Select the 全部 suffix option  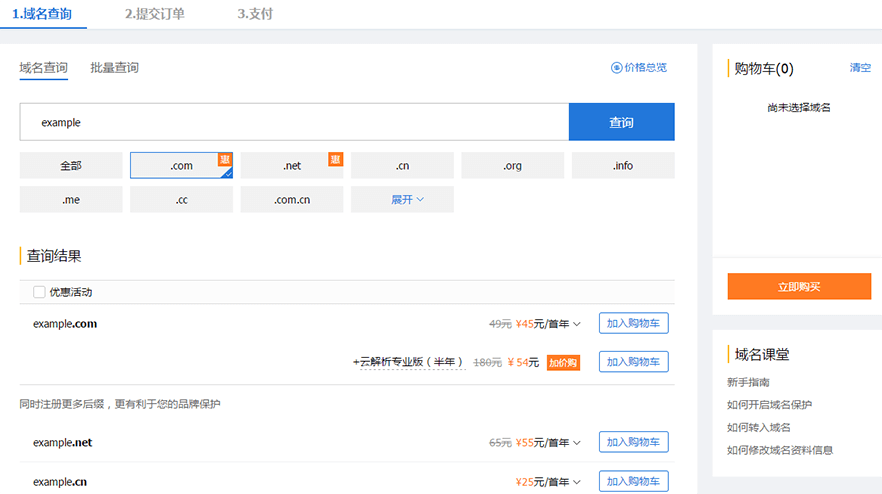point(70,166)
